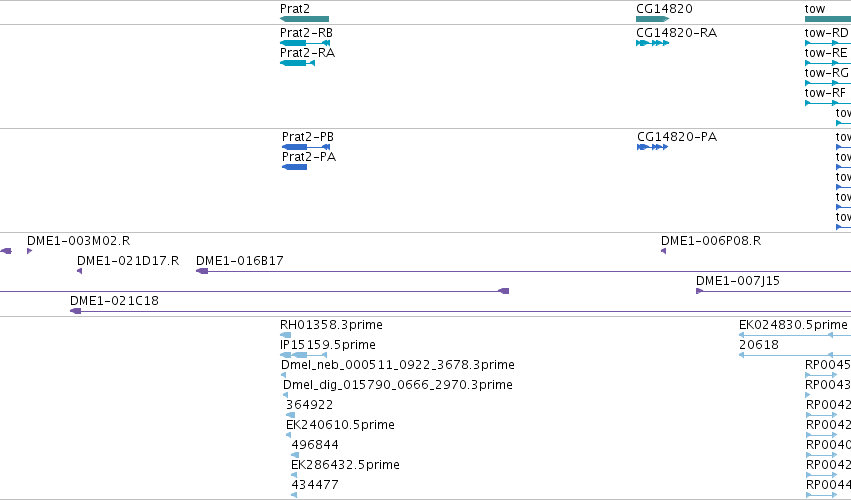This screenshot has width=851, height=500.
Task: Select the blue Prat2-PA CDS glyph
Action: [x=295, y=167]
